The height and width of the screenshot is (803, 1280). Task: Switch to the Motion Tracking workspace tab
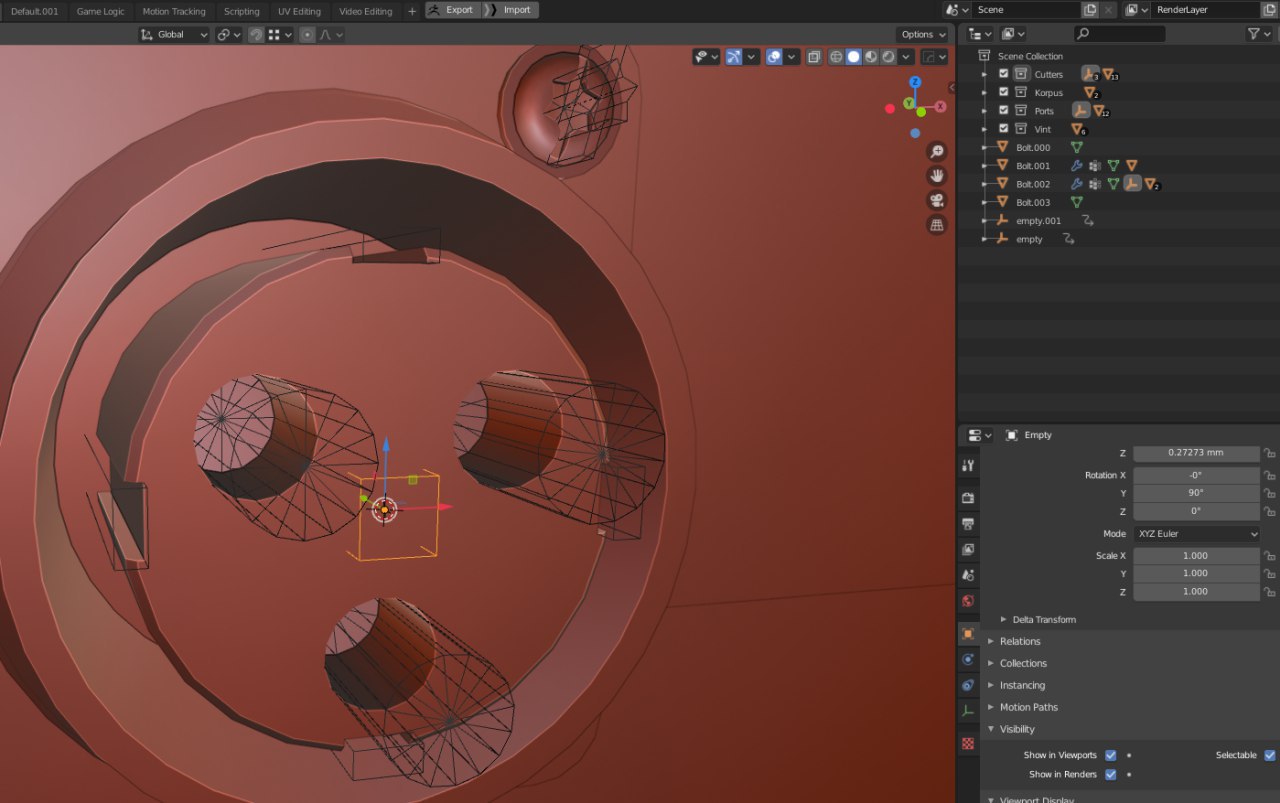point(174,11)
